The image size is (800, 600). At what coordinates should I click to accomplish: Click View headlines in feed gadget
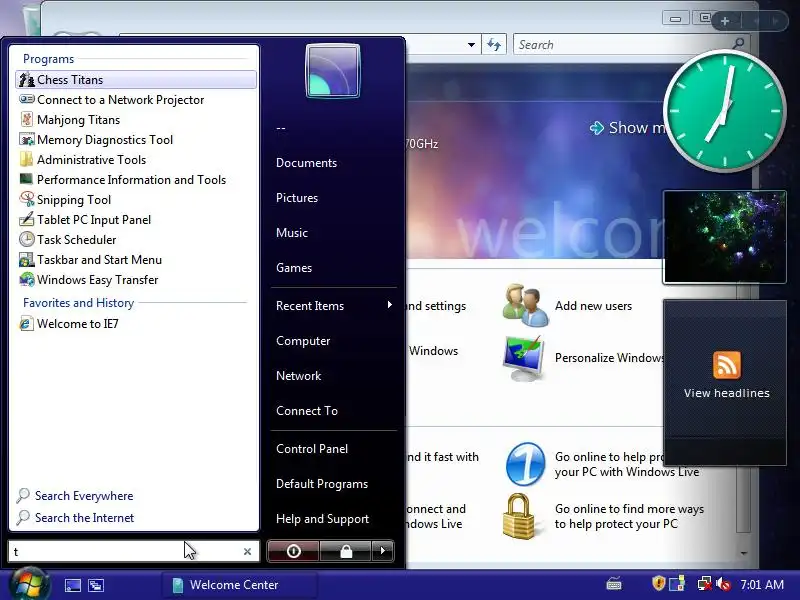point(727,393)
